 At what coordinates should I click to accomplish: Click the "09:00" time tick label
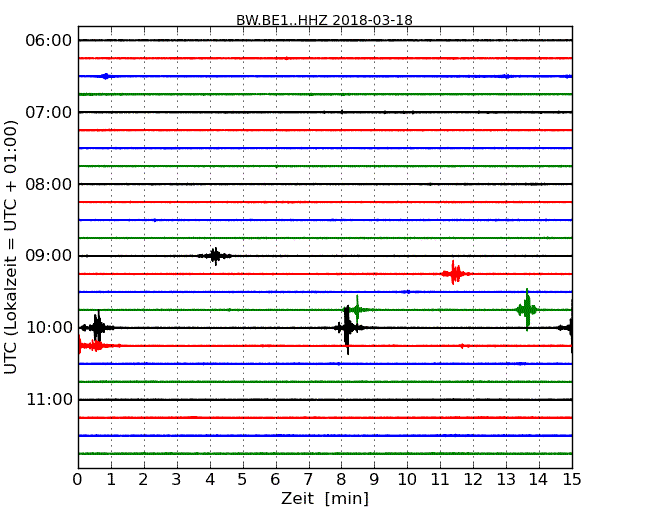(49, 256)
